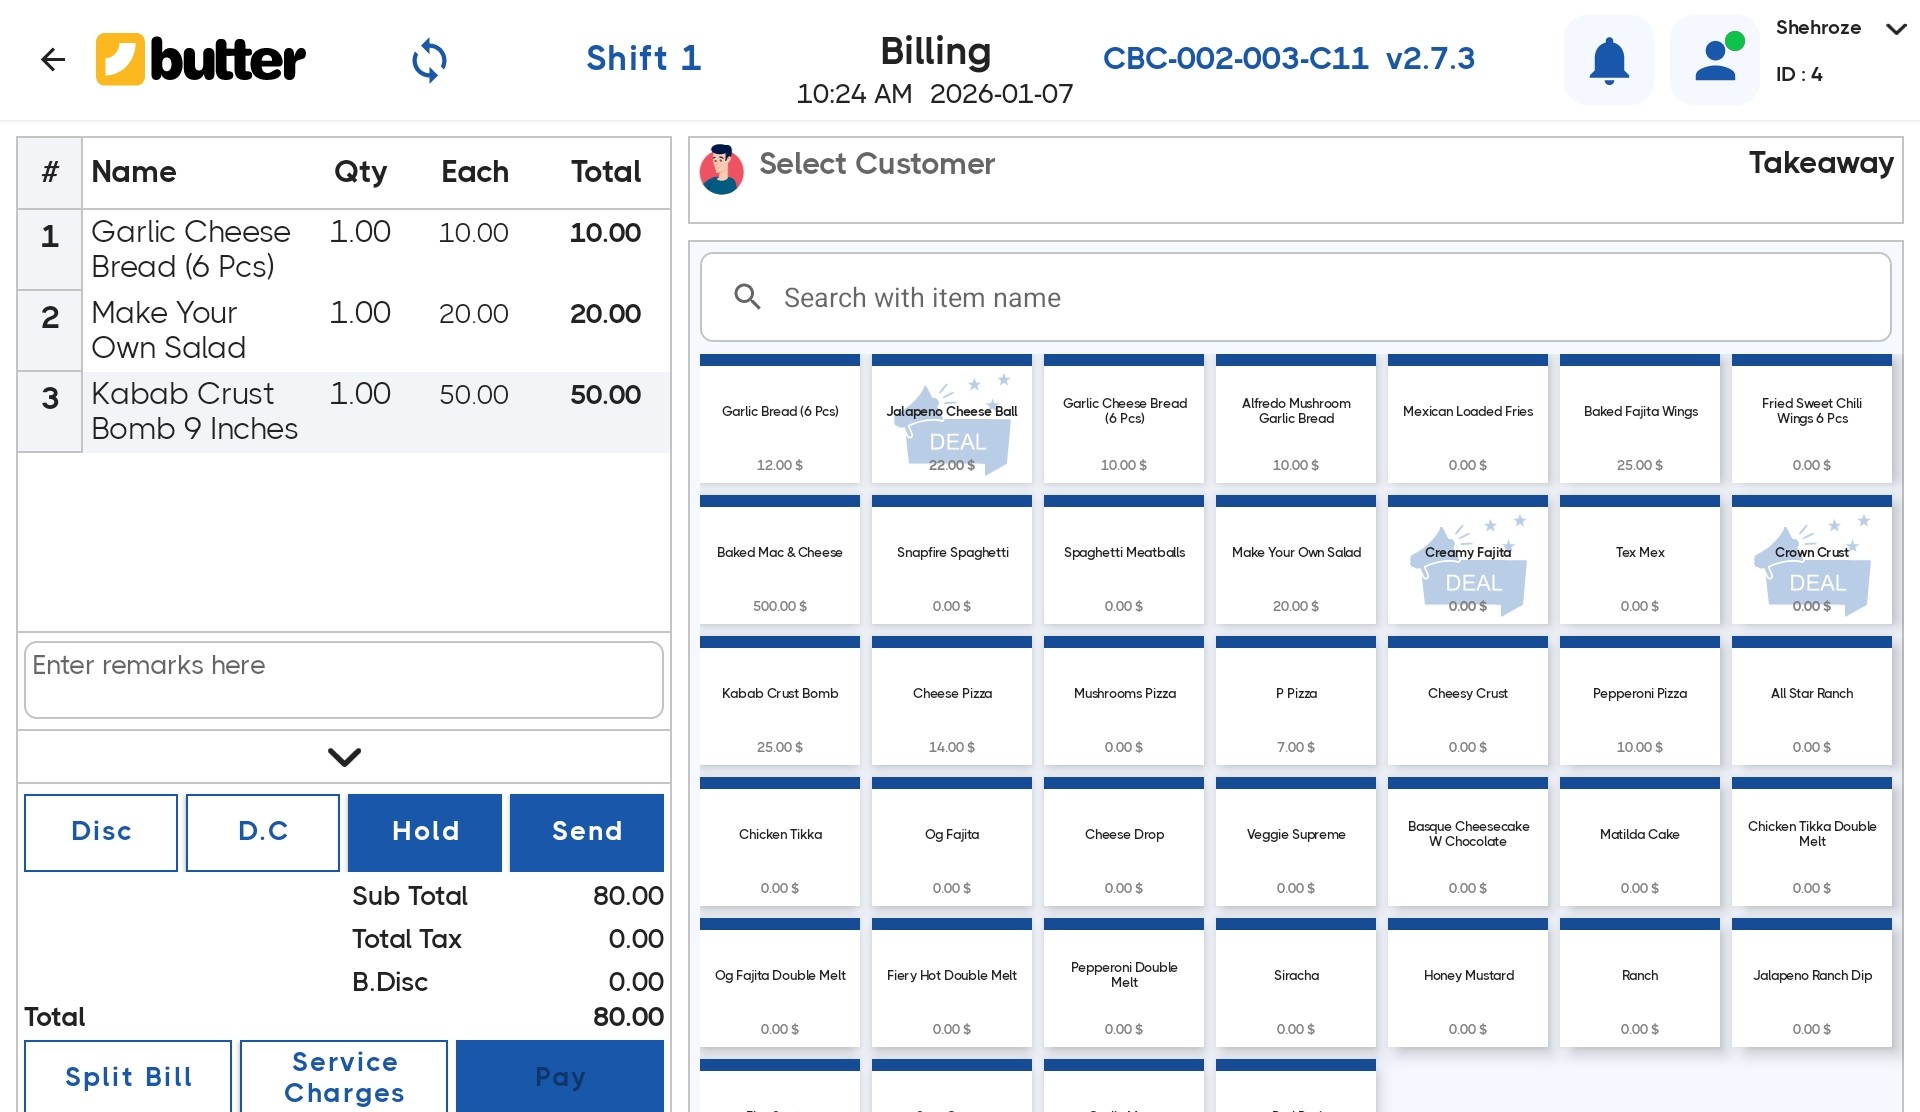Click the search magnifier icon
The height and width of the screenshot is (1112, 1920).
[x=748, y=297]
